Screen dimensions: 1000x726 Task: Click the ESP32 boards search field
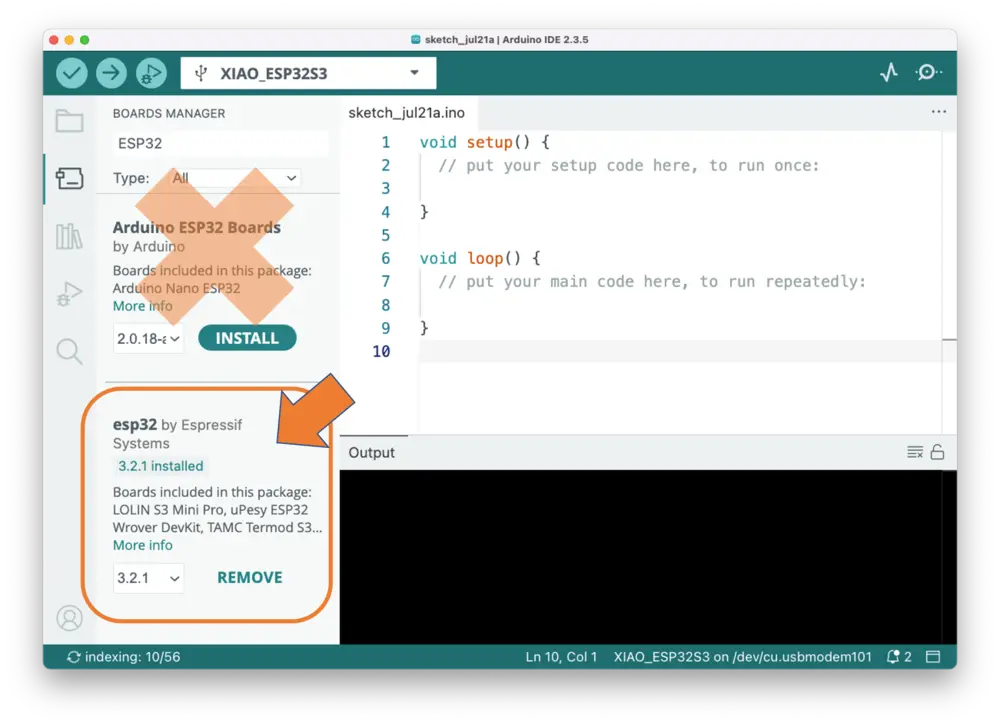pyautogui.click(x=220, y=144)
